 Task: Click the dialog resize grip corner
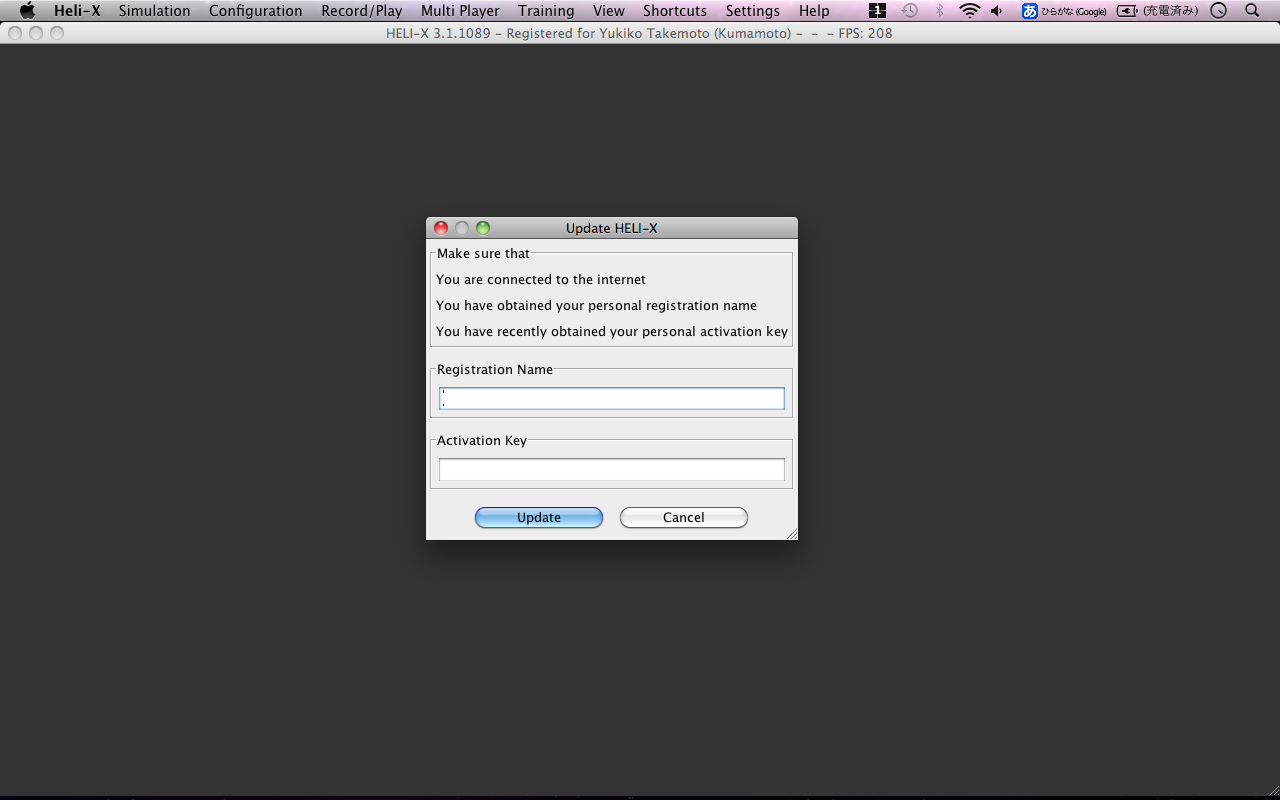click(791, 533)
